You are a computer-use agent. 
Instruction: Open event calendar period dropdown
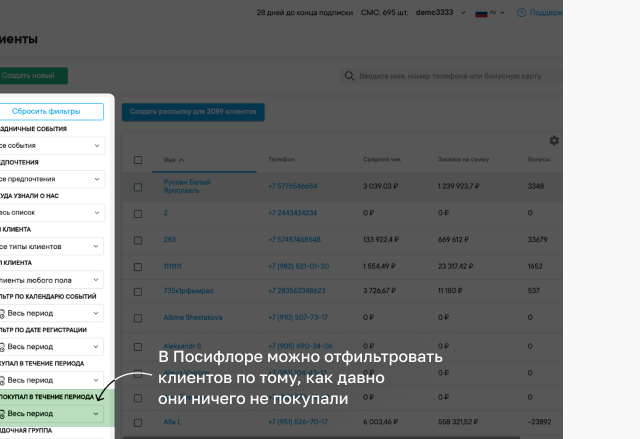pos(51,313)
